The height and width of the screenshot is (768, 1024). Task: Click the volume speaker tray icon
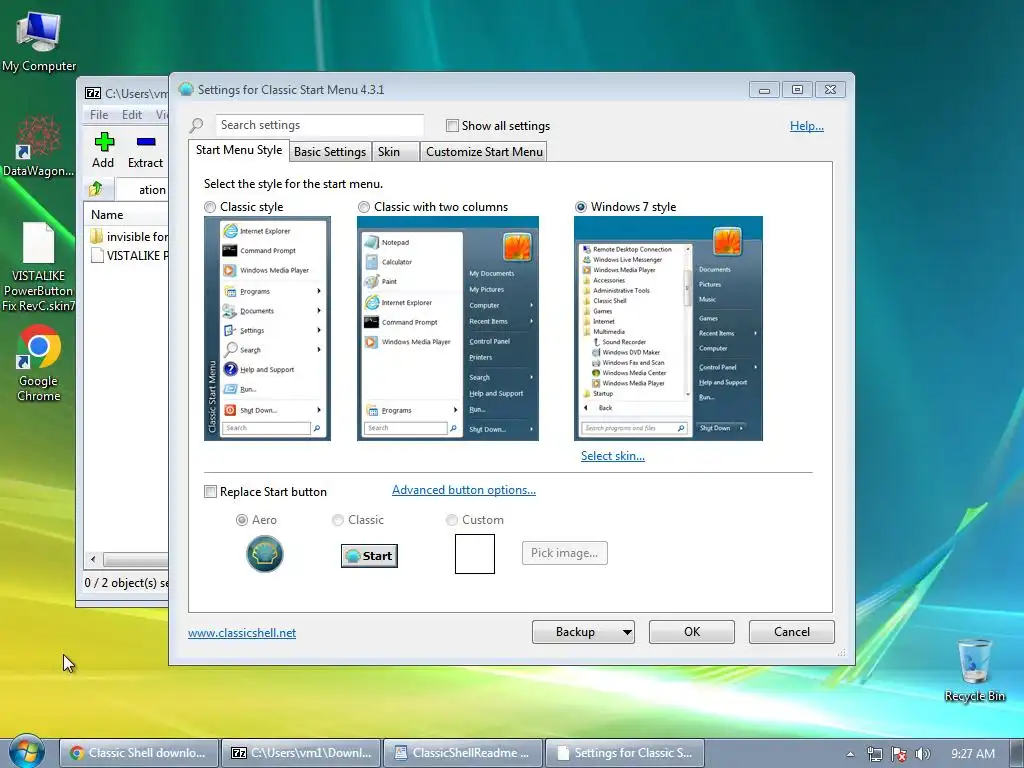[x=922, y=754]
